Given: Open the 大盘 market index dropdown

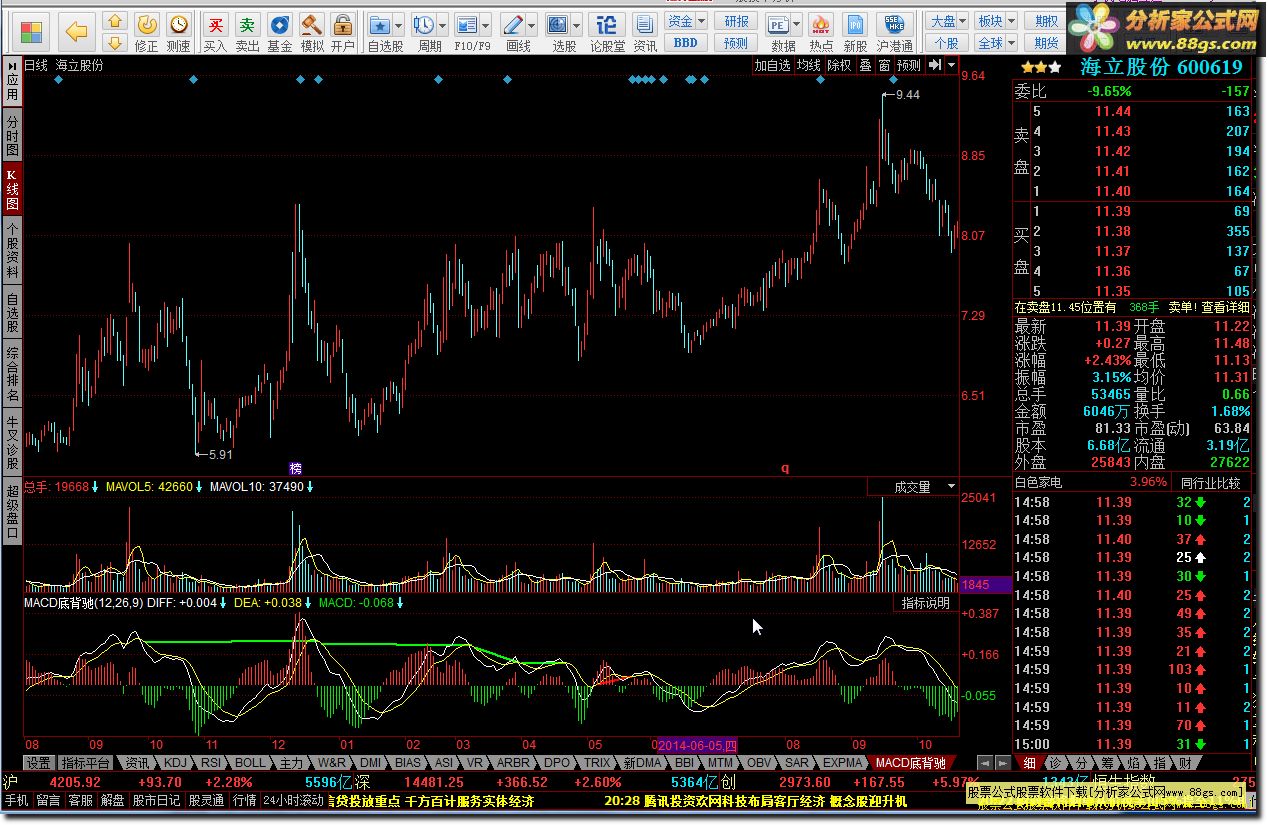Looking at the screenshot, I should (x=948, y=21).
